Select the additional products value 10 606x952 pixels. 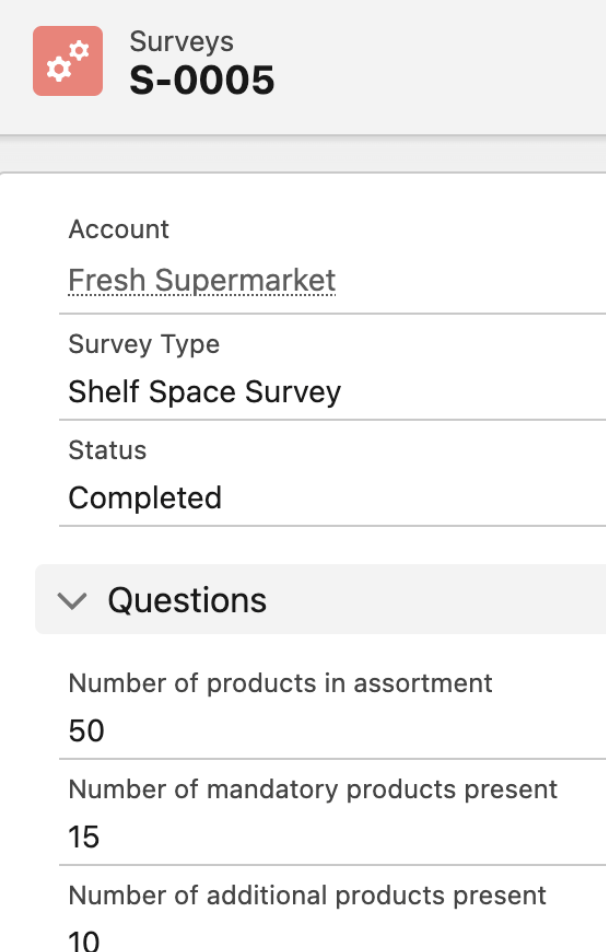click(84, 940)
